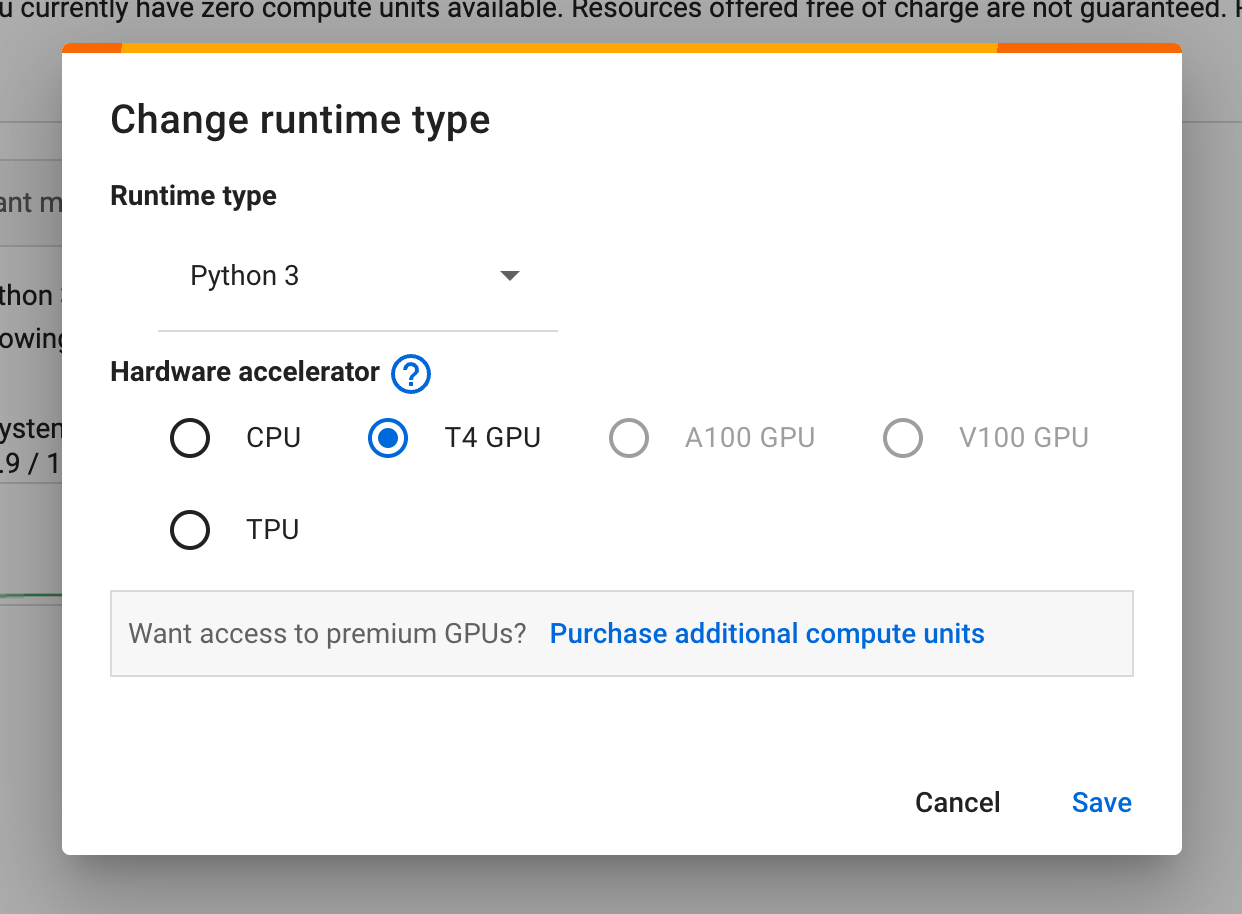Select the CPU radio button circle
This screenshot has height=914, width=1242.
click(x=190, y=438)
